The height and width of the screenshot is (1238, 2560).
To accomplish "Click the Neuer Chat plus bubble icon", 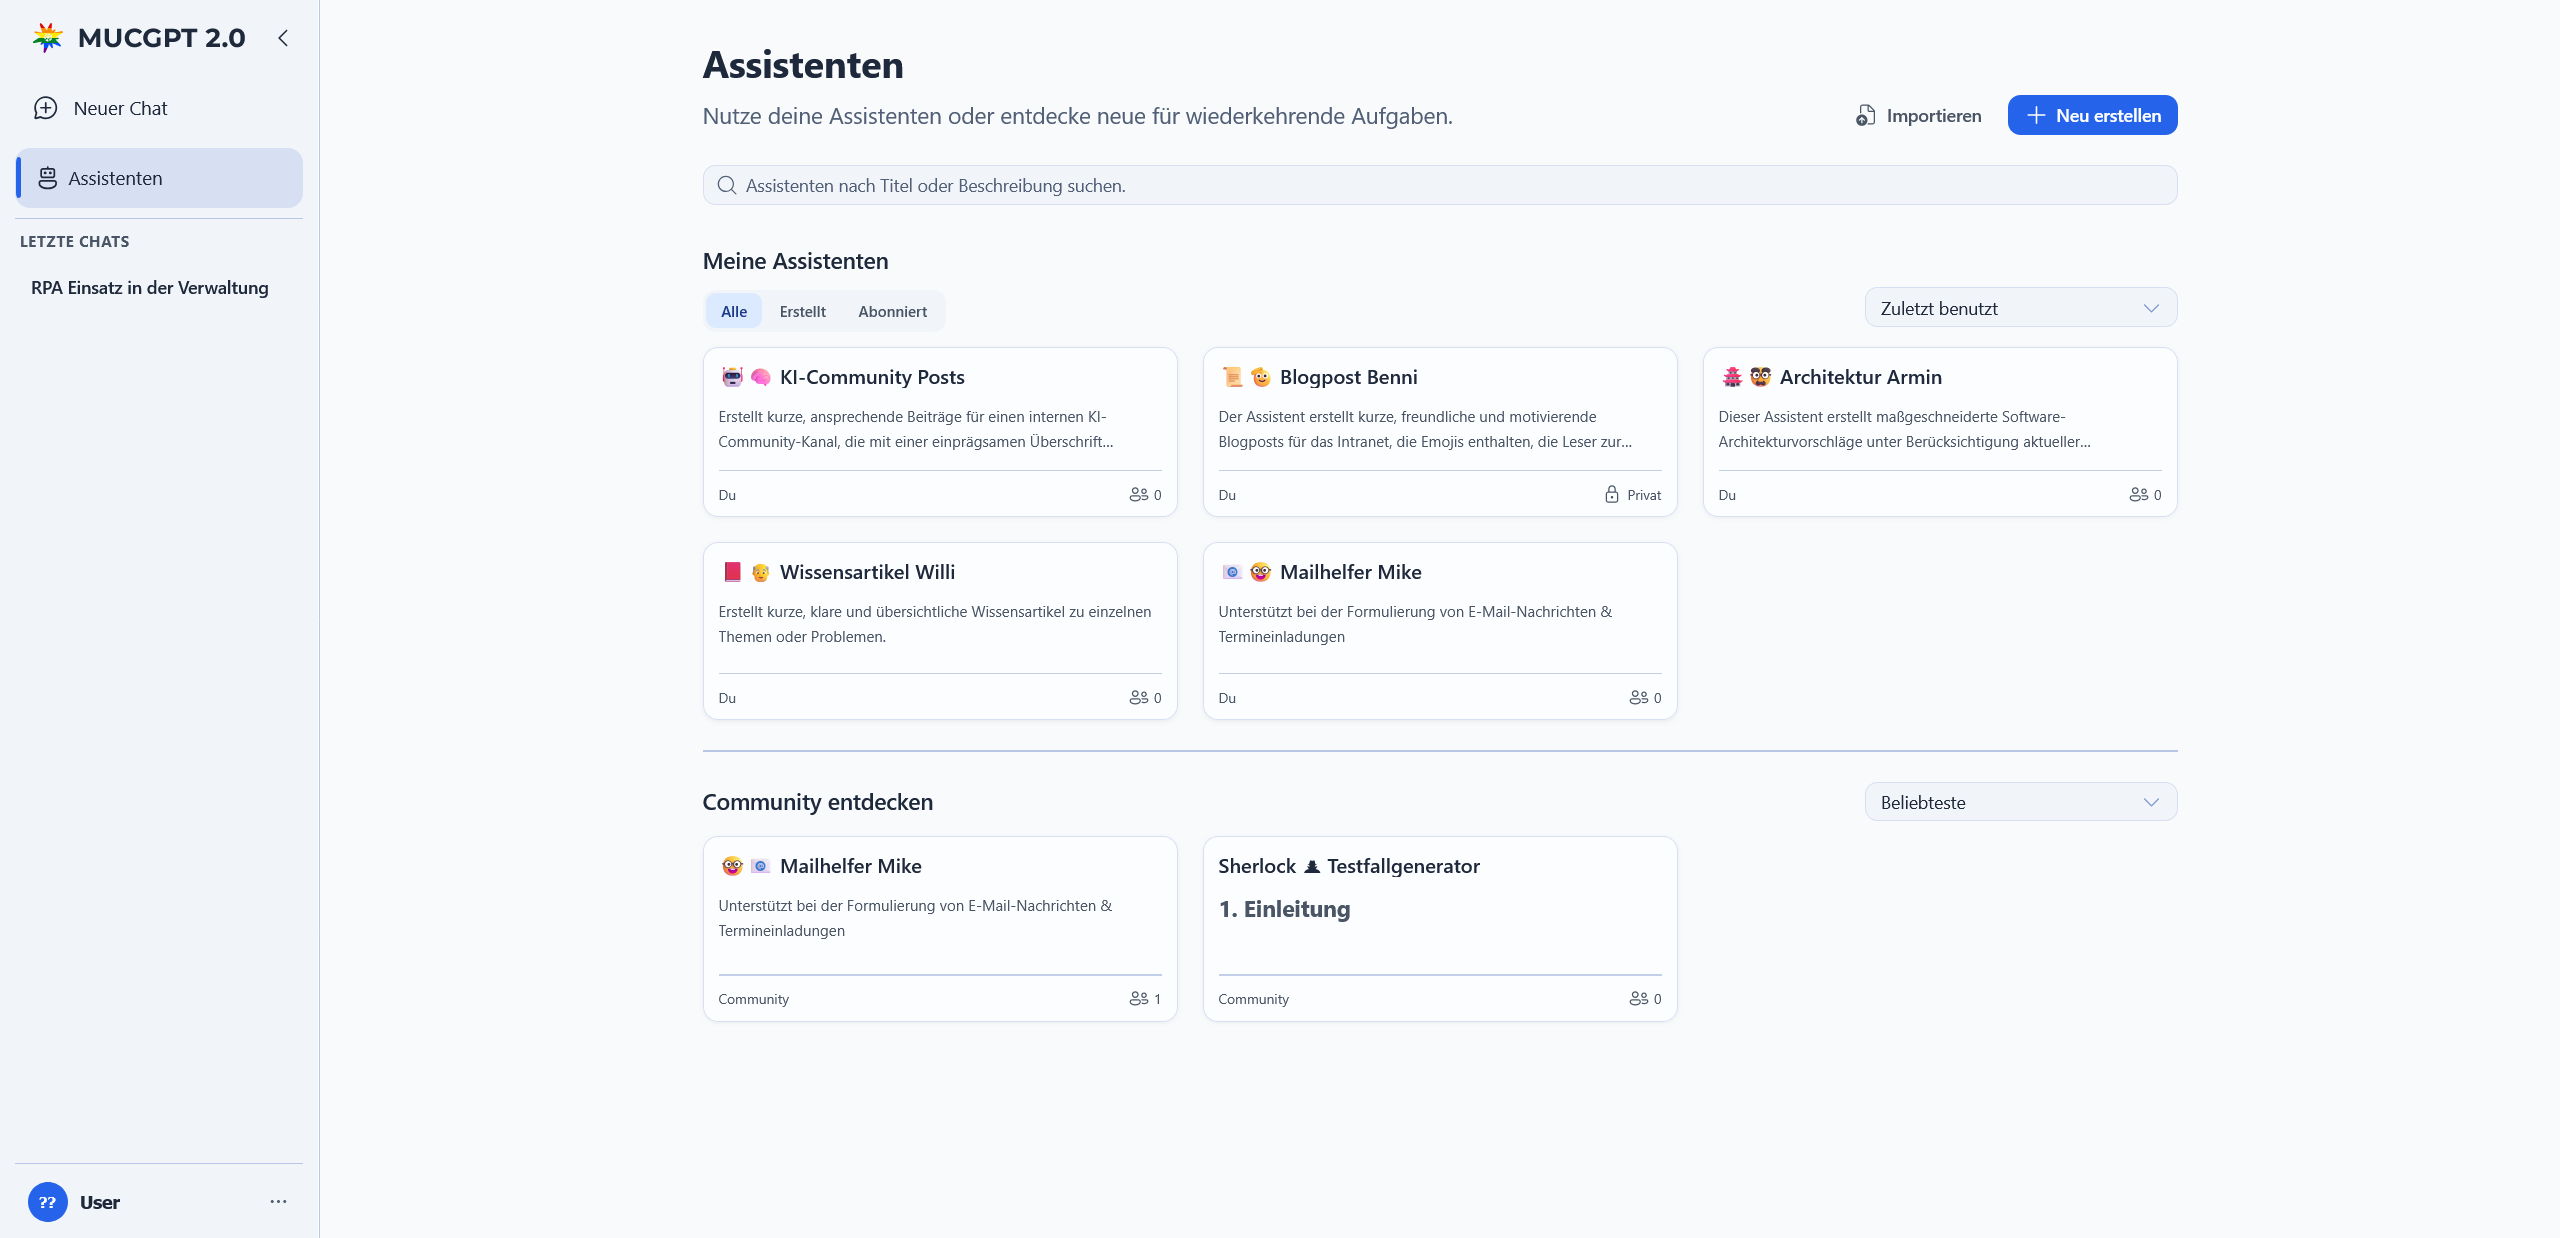I will [x=46, y=108].
